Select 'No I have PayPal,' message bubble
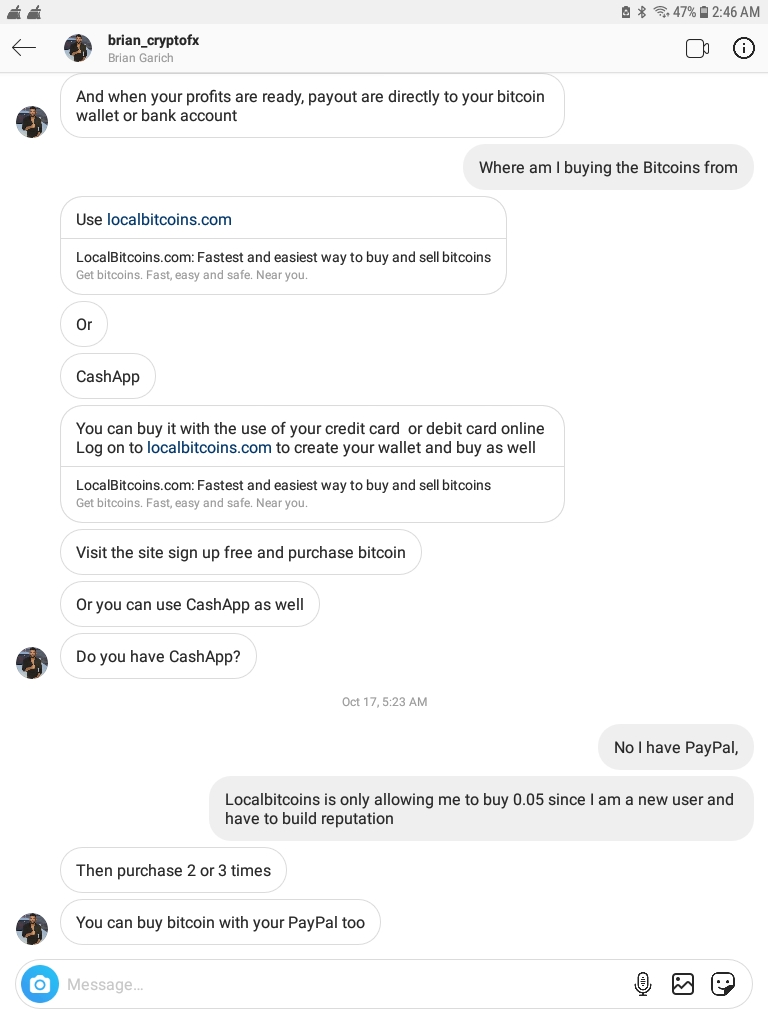The height and width of the screenshot is (1024, 768). tap(676, 747)
